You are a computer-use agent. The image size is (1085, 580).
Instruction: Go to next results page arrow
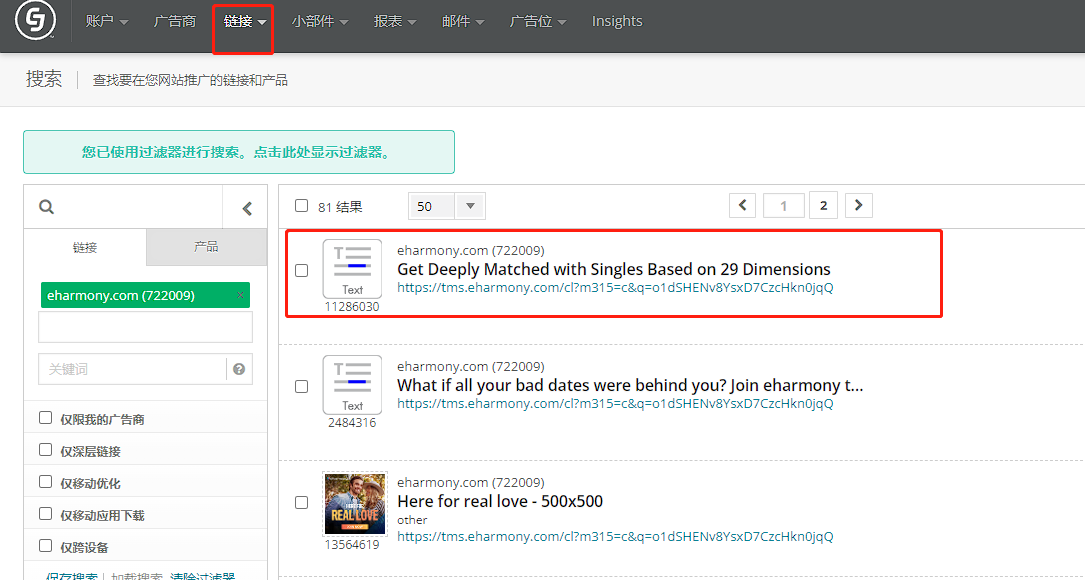[859, 206]
